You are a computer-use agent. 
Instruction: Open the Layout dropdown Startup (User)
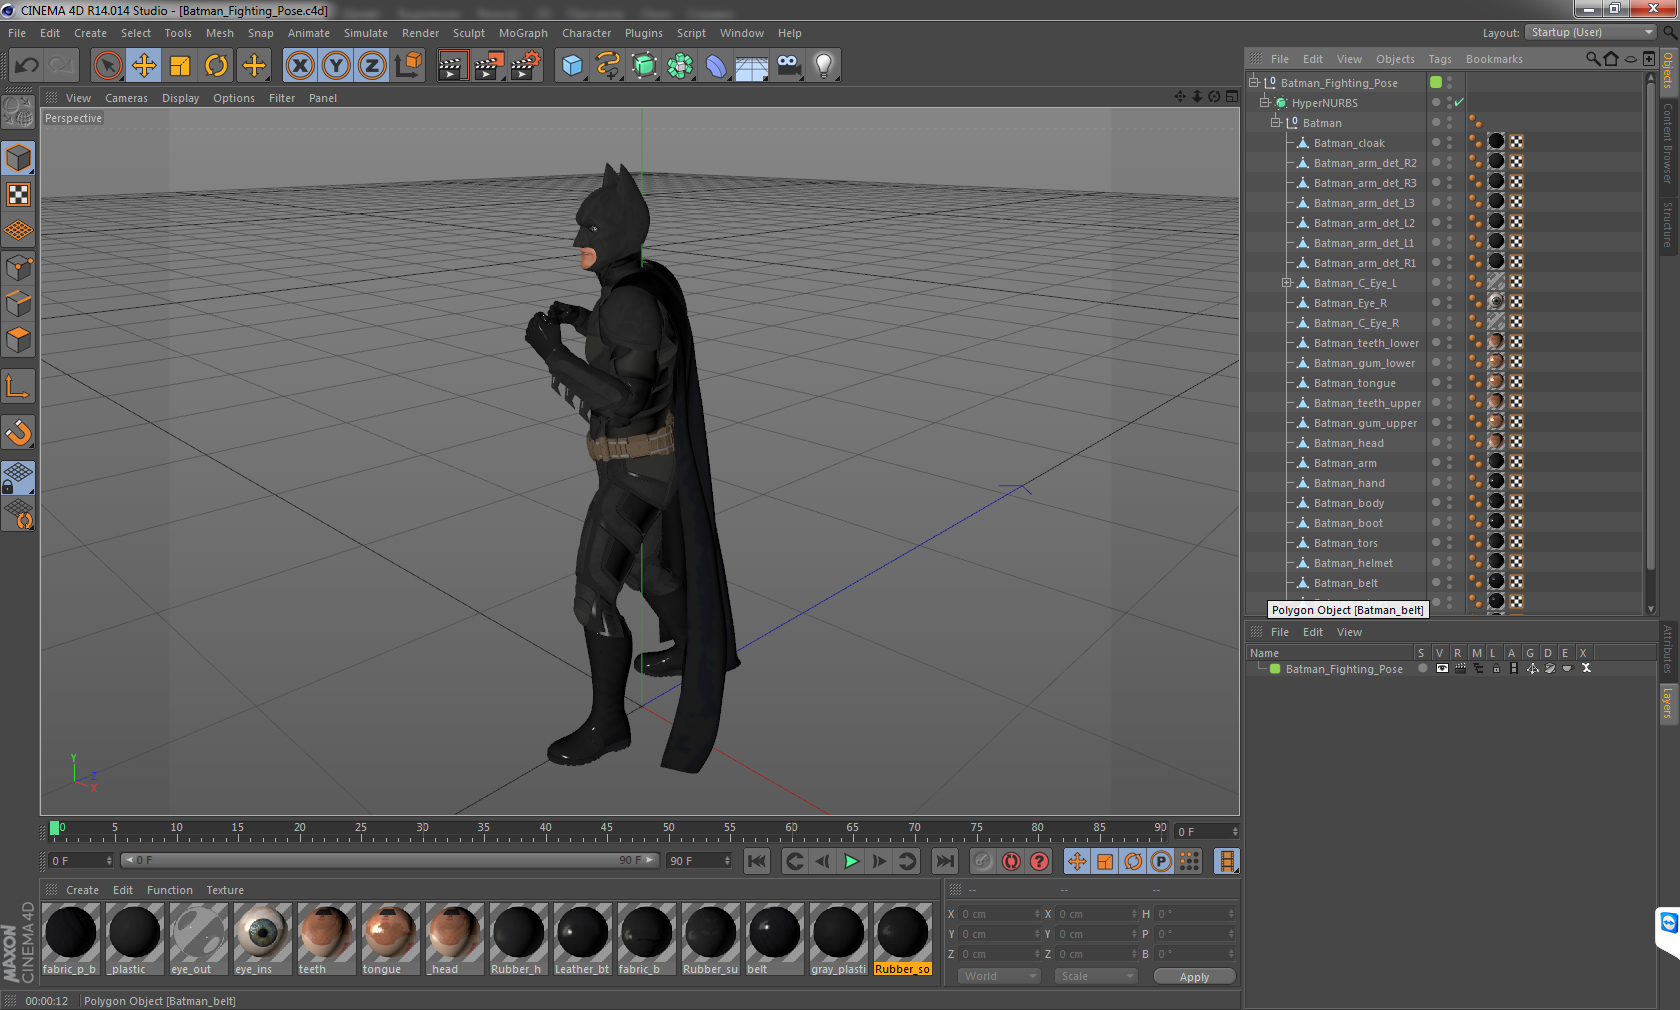pyautogui.click(x=1592, y=32)
